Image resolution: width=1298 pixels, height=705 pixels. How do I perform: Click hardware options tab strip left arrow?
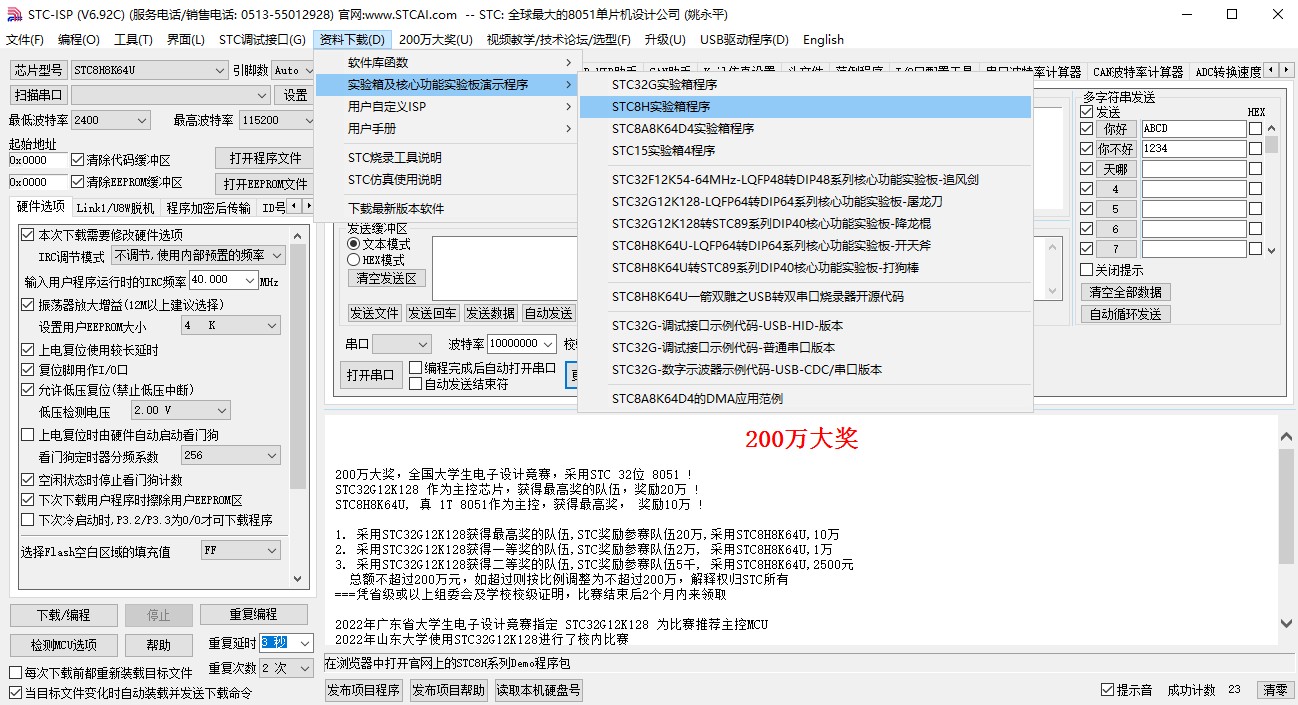pos(294,208)
